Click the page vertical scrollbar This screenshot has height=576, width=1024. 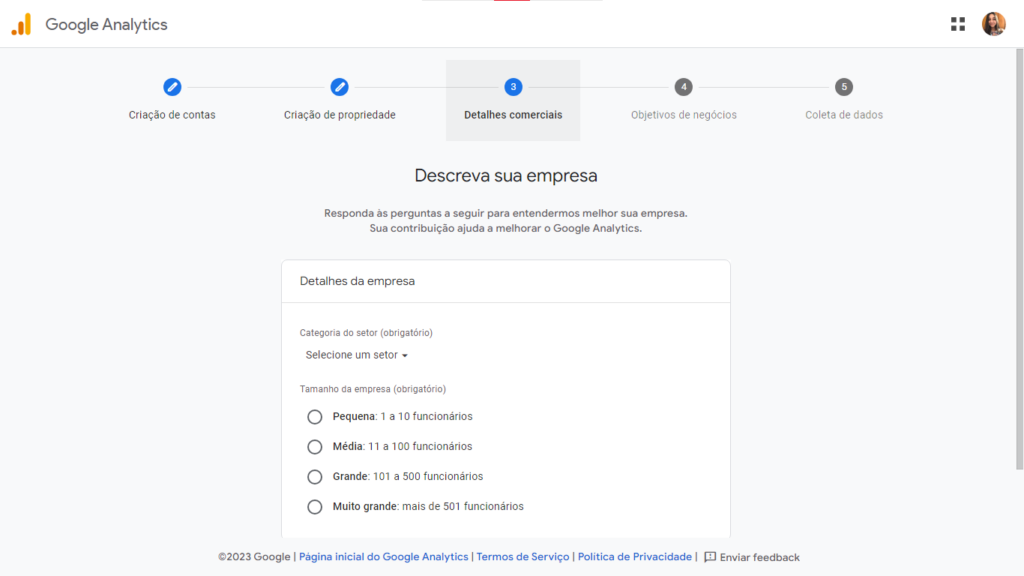click(1019, 259)
